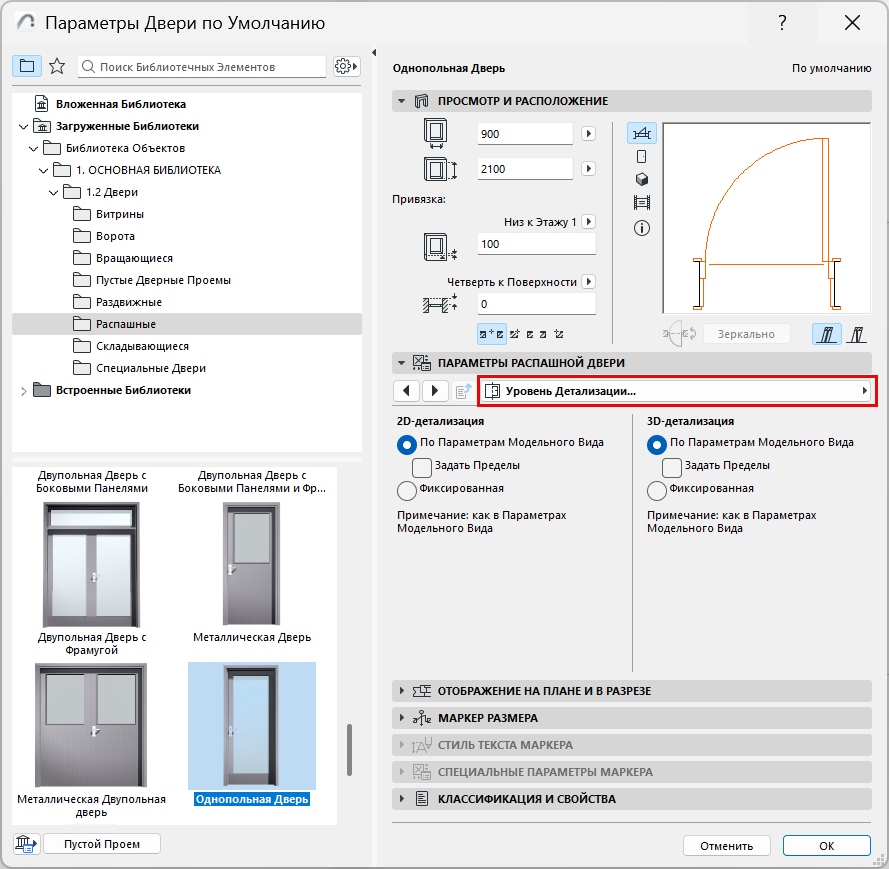This screenshot has width=889, height=869.
Task: Click the sill height field showing 100
Action: point(536,244)
